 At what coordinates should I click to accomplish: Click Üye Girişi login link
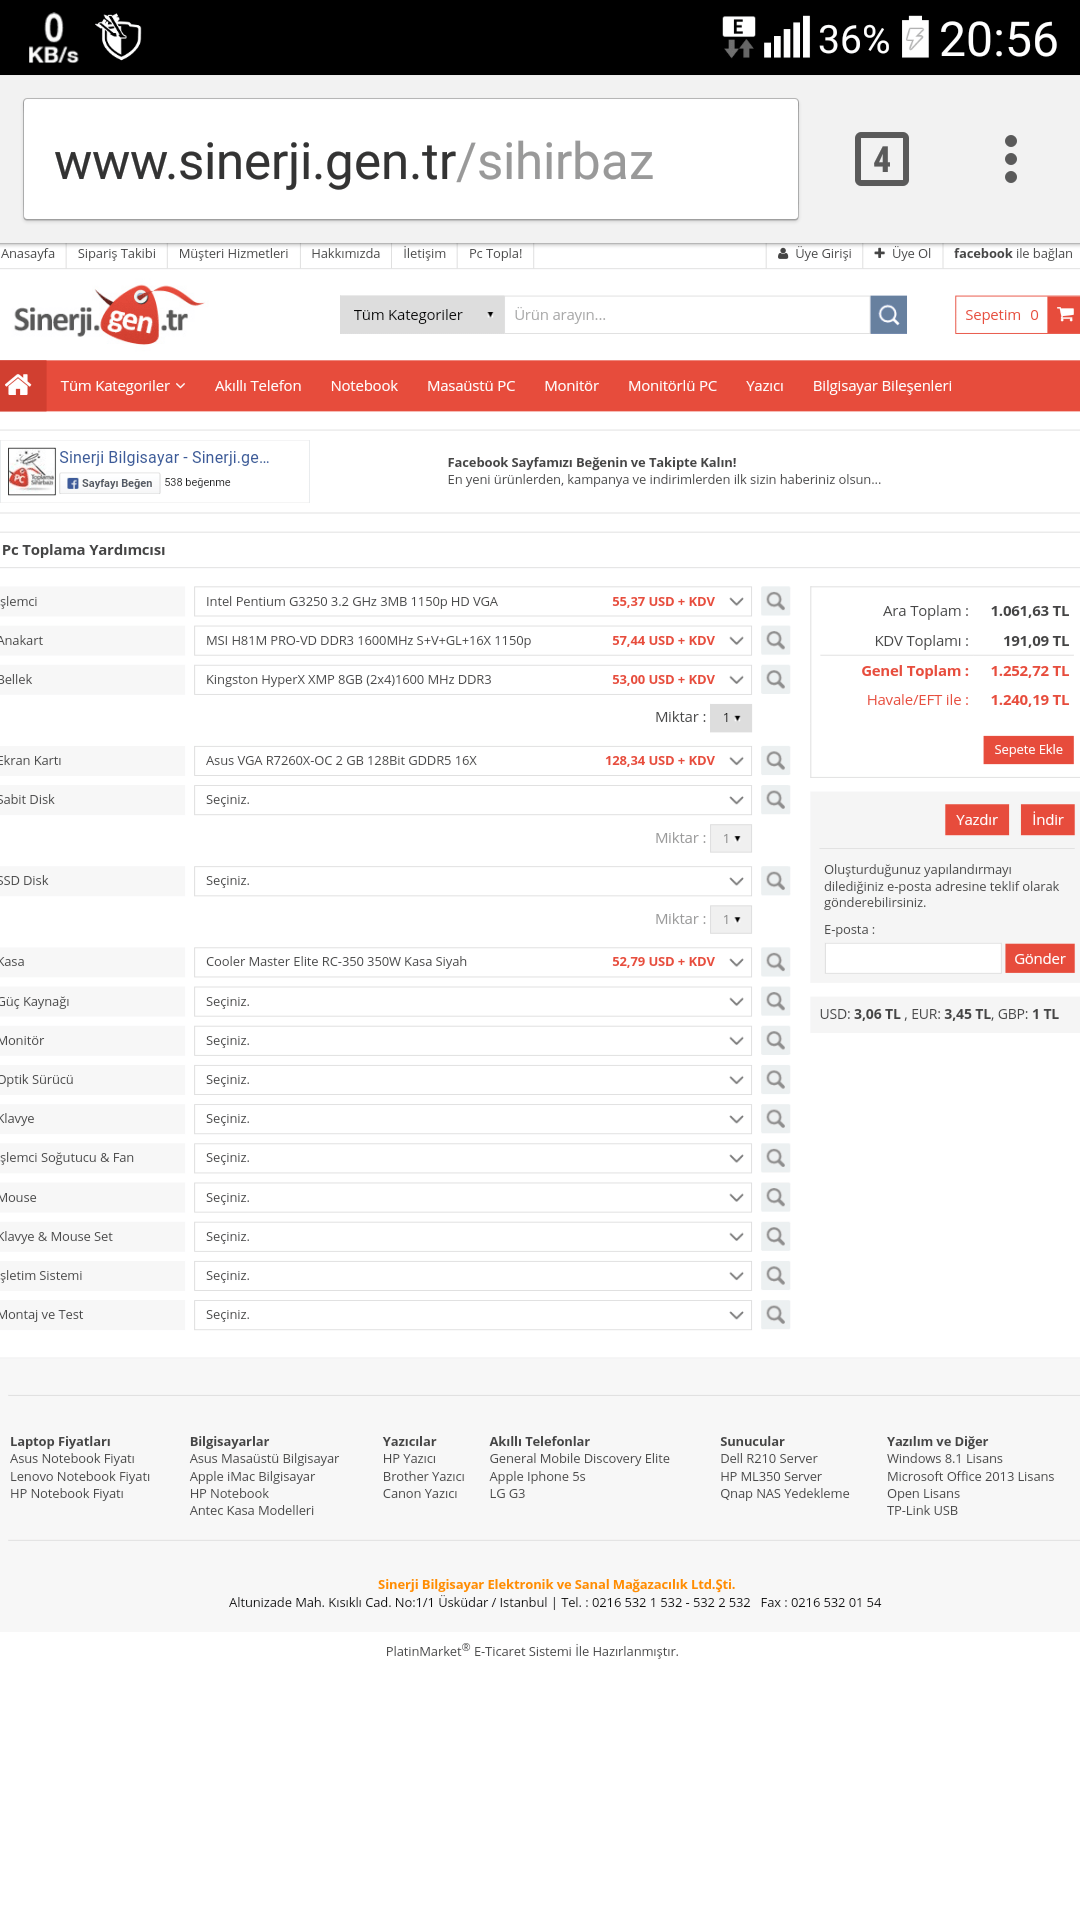point(815,254)
